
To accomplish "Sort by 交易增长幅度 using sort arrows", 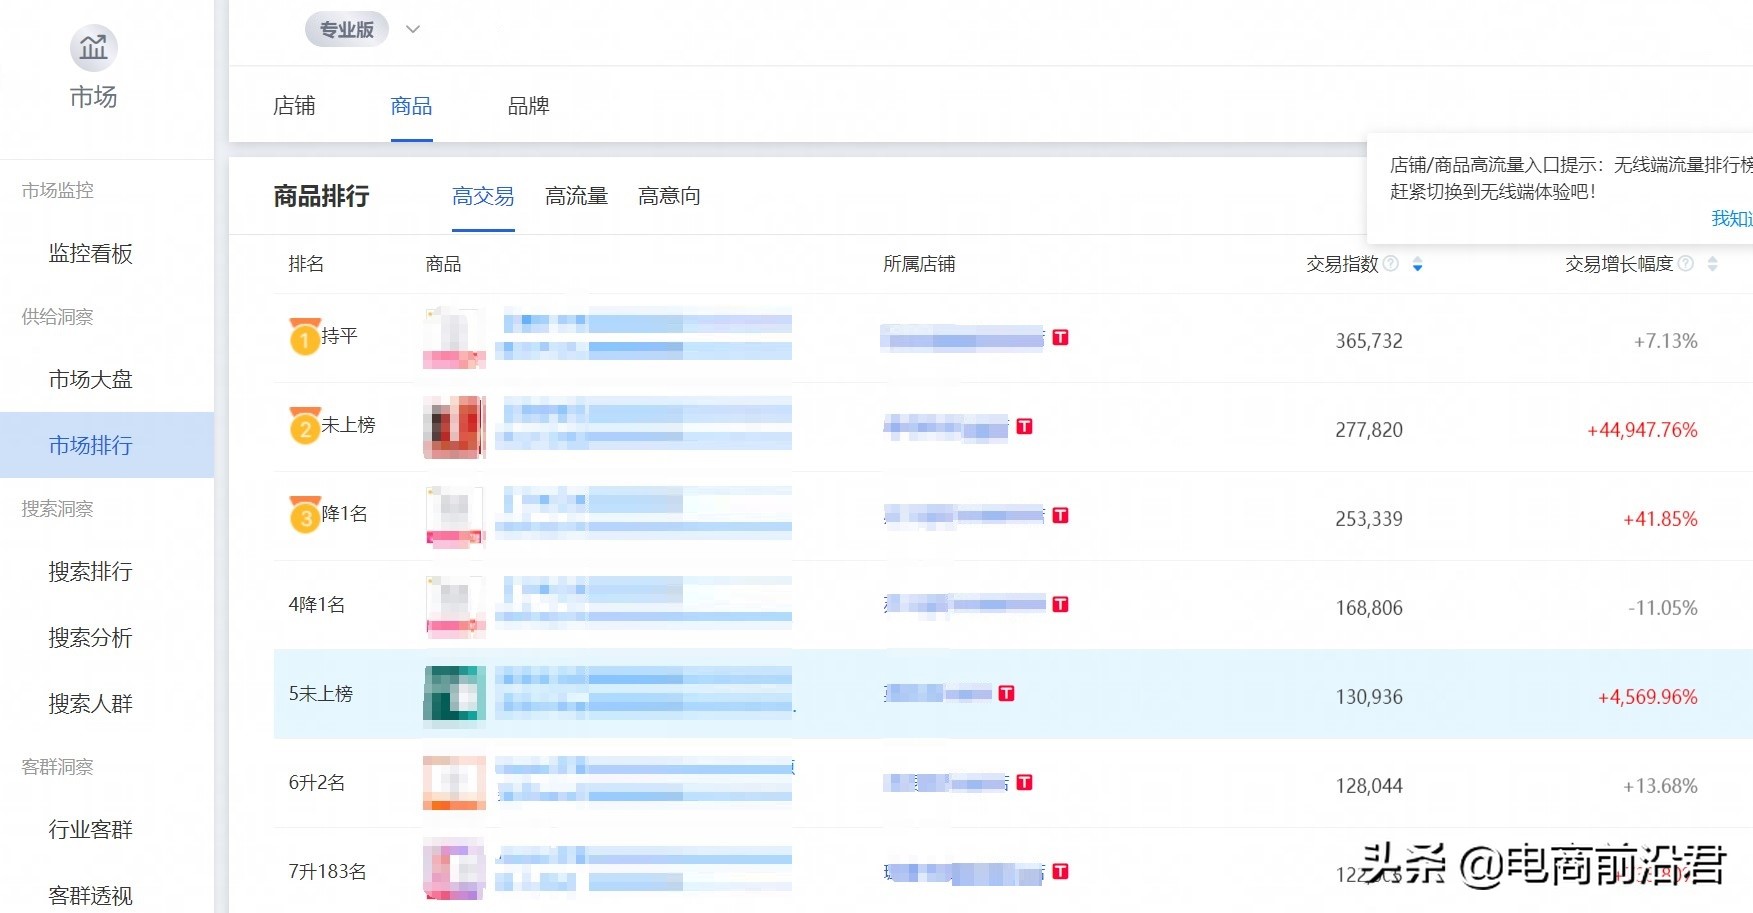I will tap(1712, 265).
